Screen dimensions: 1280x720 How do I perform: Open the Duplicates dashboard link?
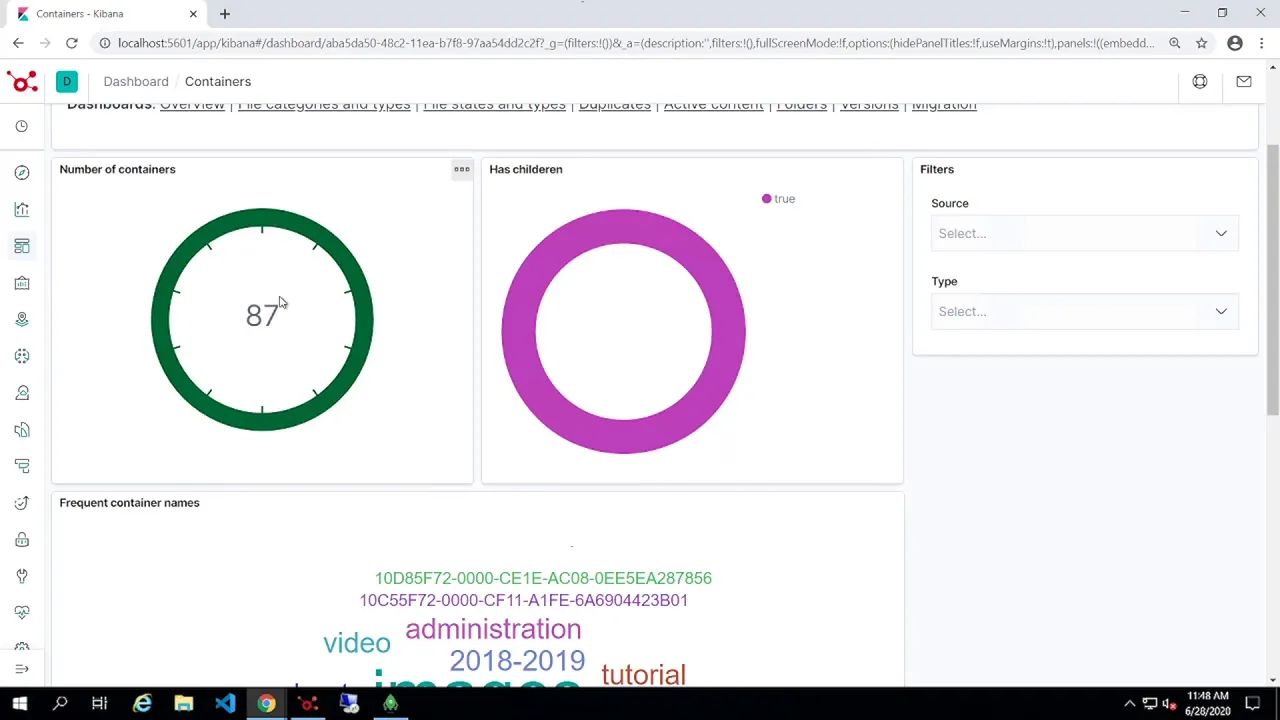coord(615,106)
